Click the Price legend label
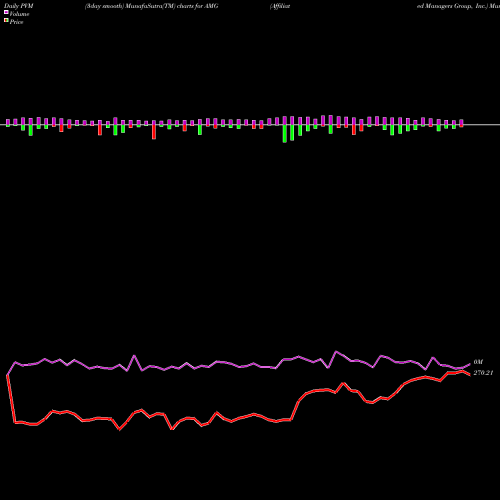Screen dimensions: 500x500 click(x=16, y=22)
